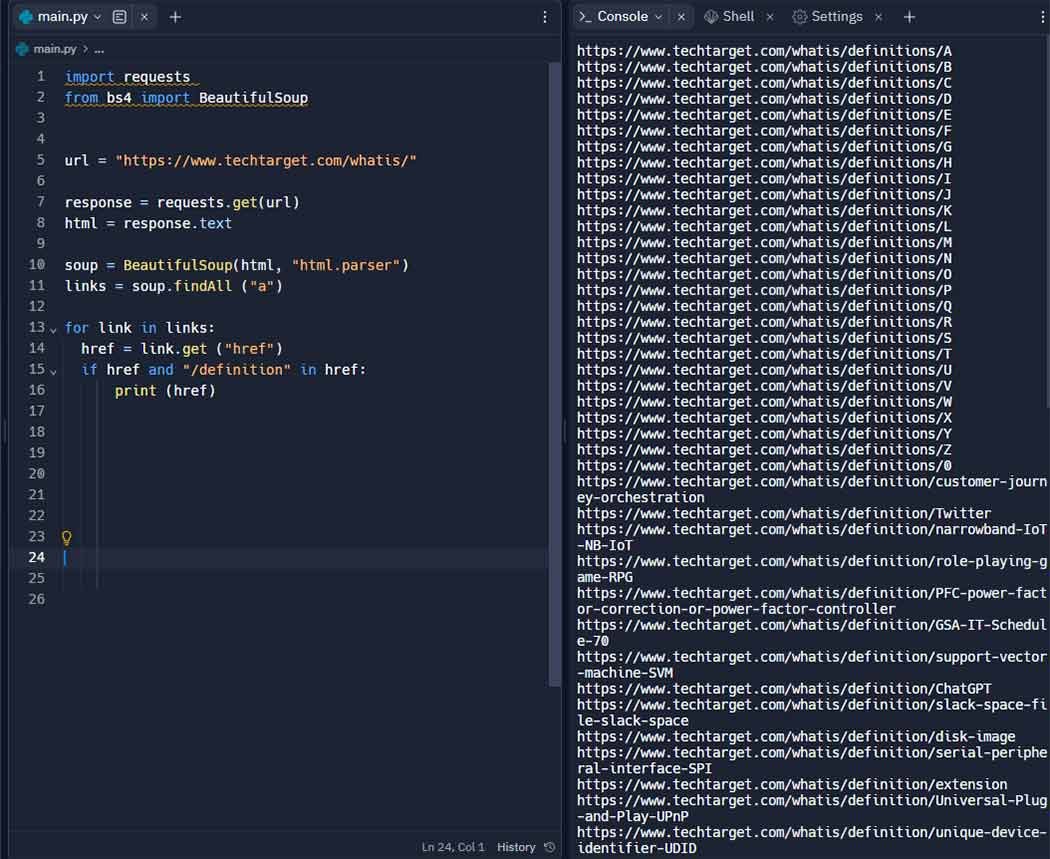Click the Python file icon in breadcrumb

point(22,48)
